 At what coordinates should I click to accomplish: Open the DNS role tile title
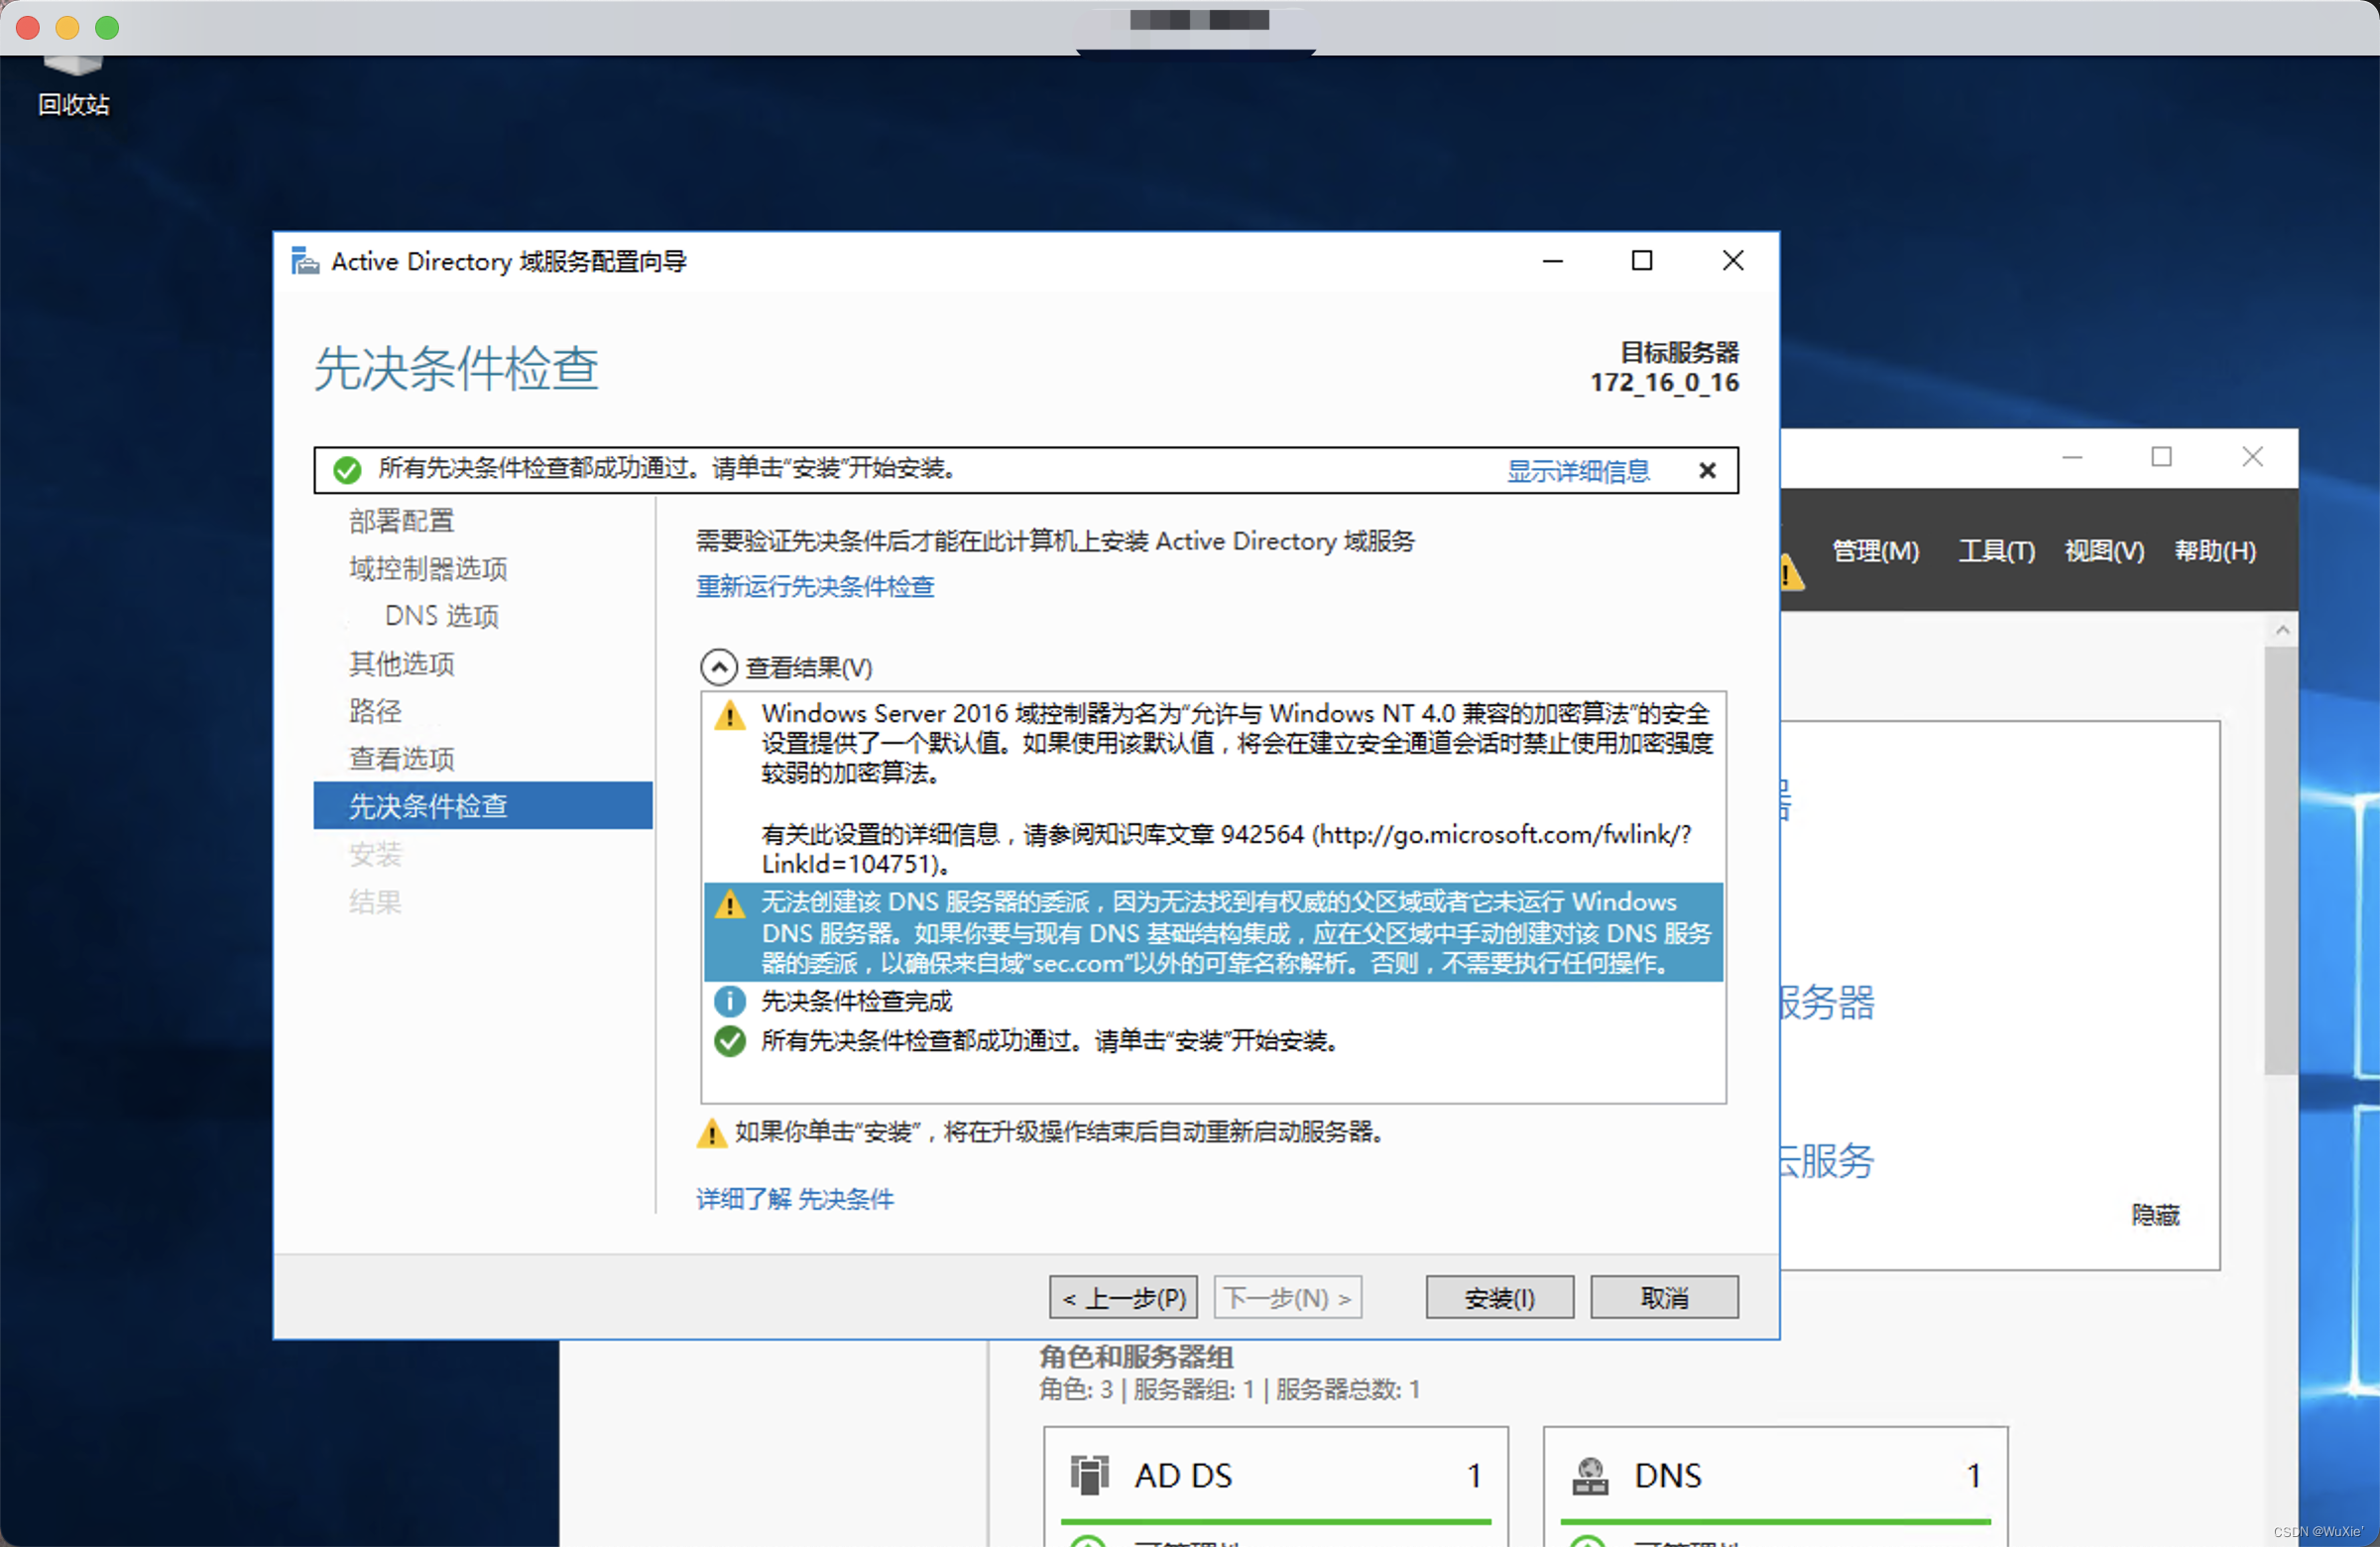click(x=1667, y=1475)
